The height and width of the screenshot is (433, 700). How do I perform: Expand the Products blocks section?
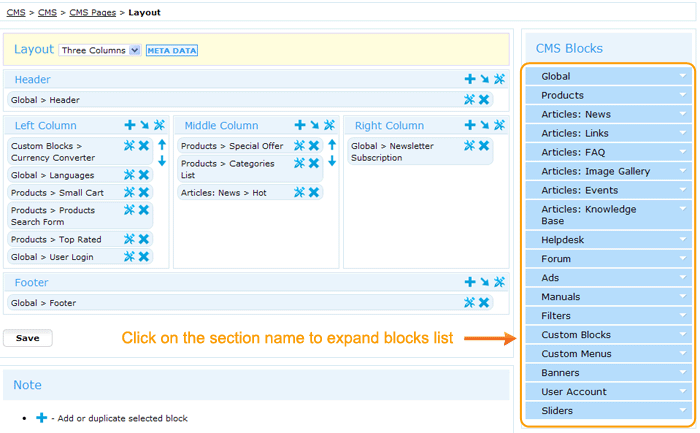[608, 95]
